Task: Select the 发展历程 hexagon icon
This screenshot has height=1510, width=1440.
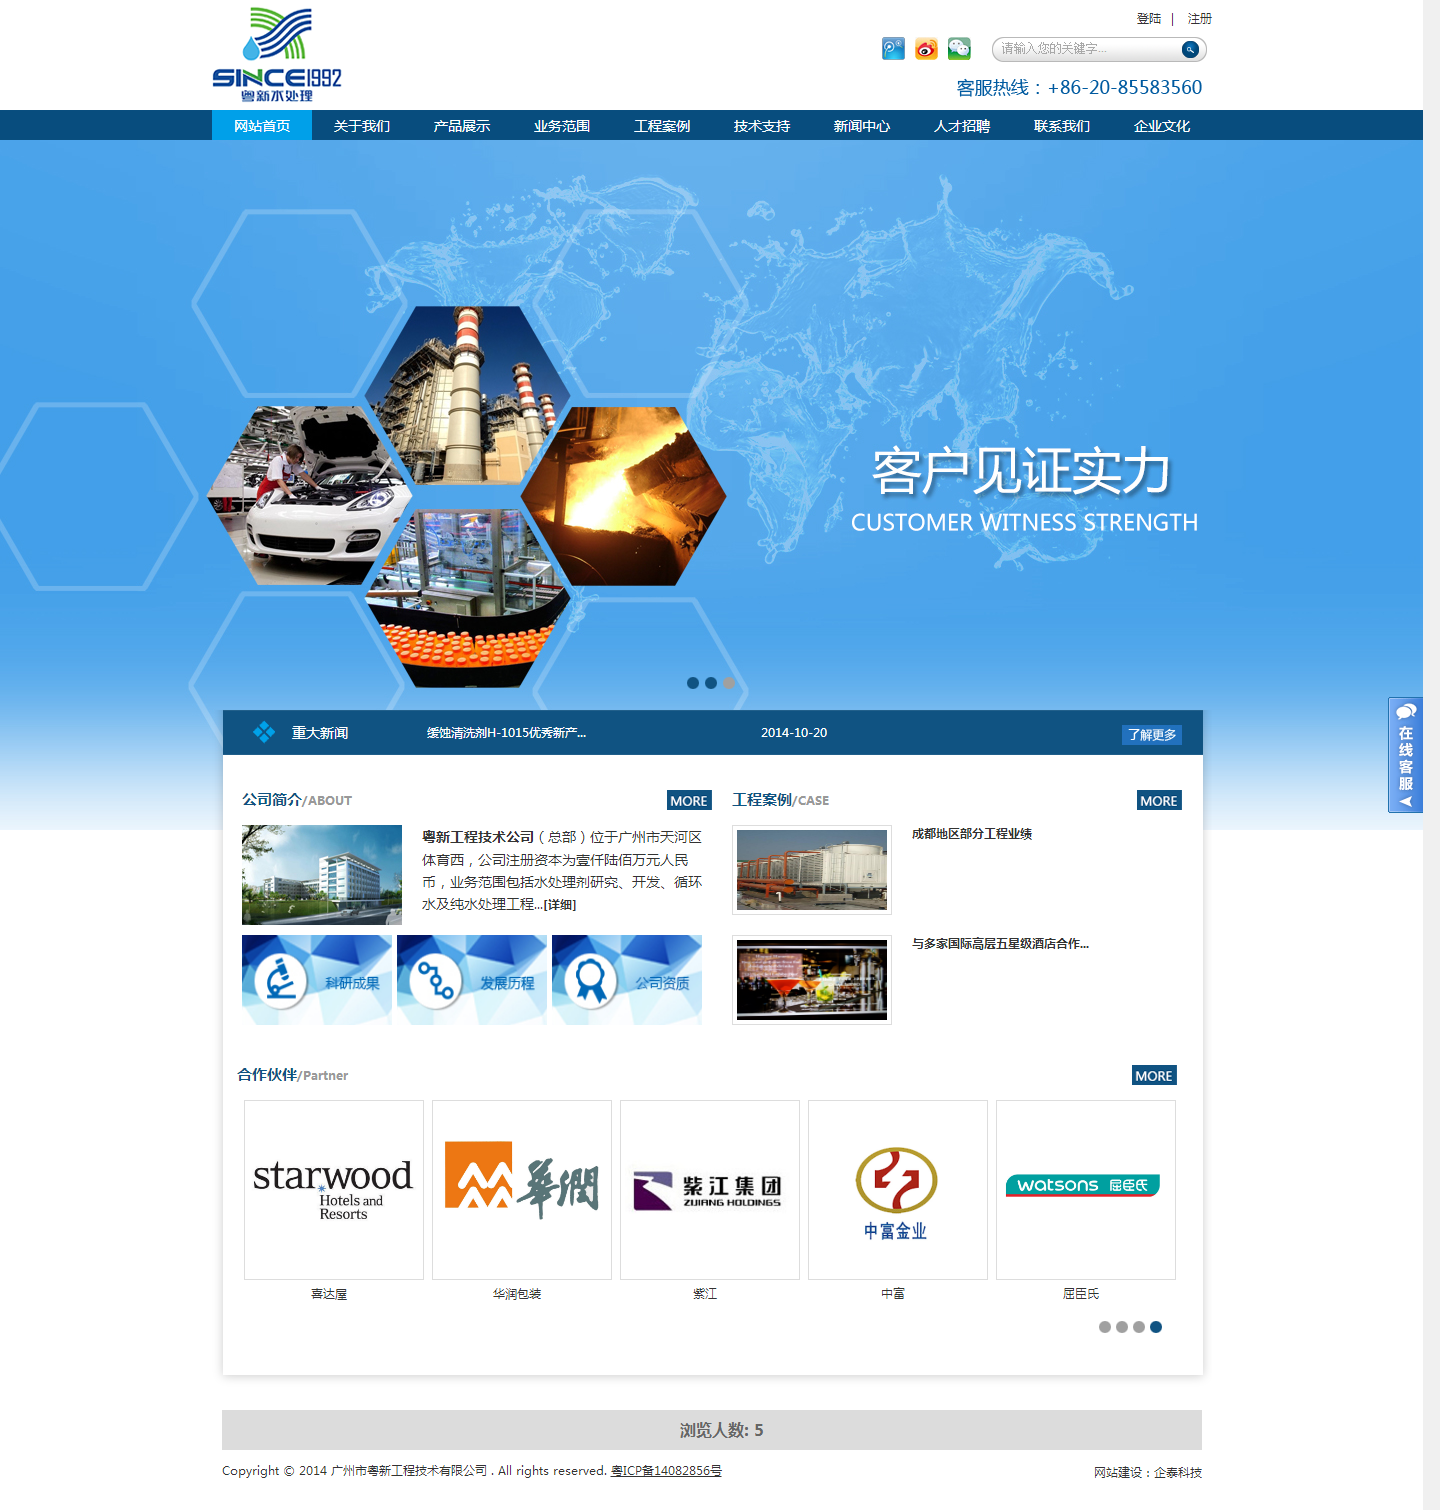Action: point(437,978)
